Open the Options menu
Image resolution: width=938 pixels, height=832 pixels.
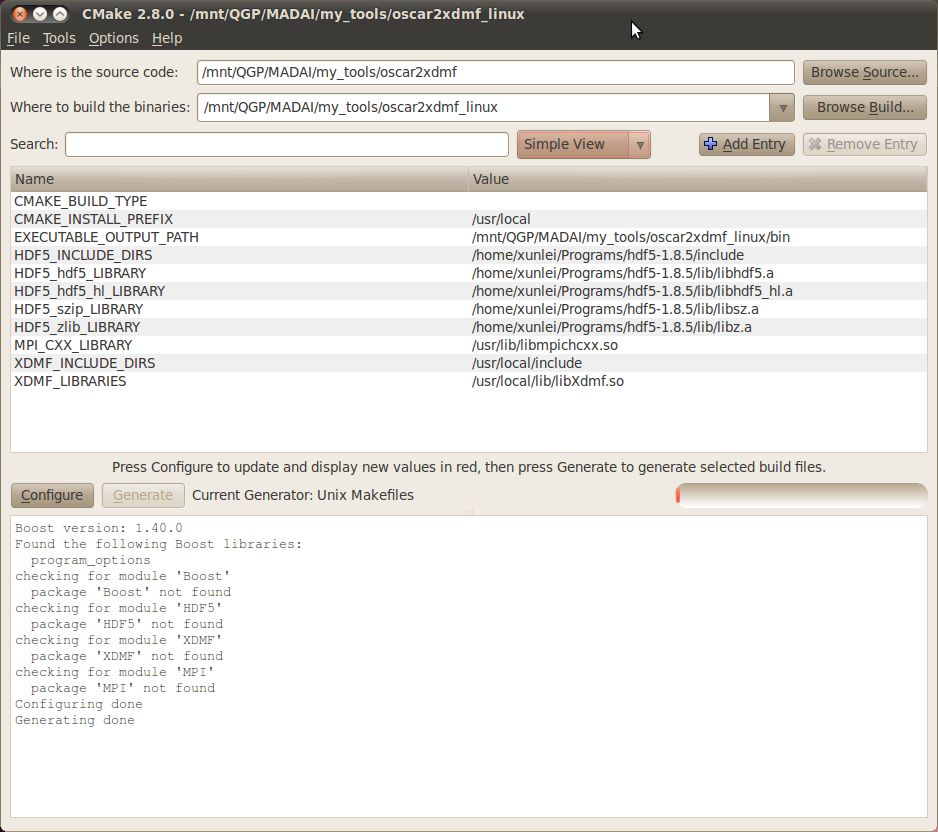[114, 38]
